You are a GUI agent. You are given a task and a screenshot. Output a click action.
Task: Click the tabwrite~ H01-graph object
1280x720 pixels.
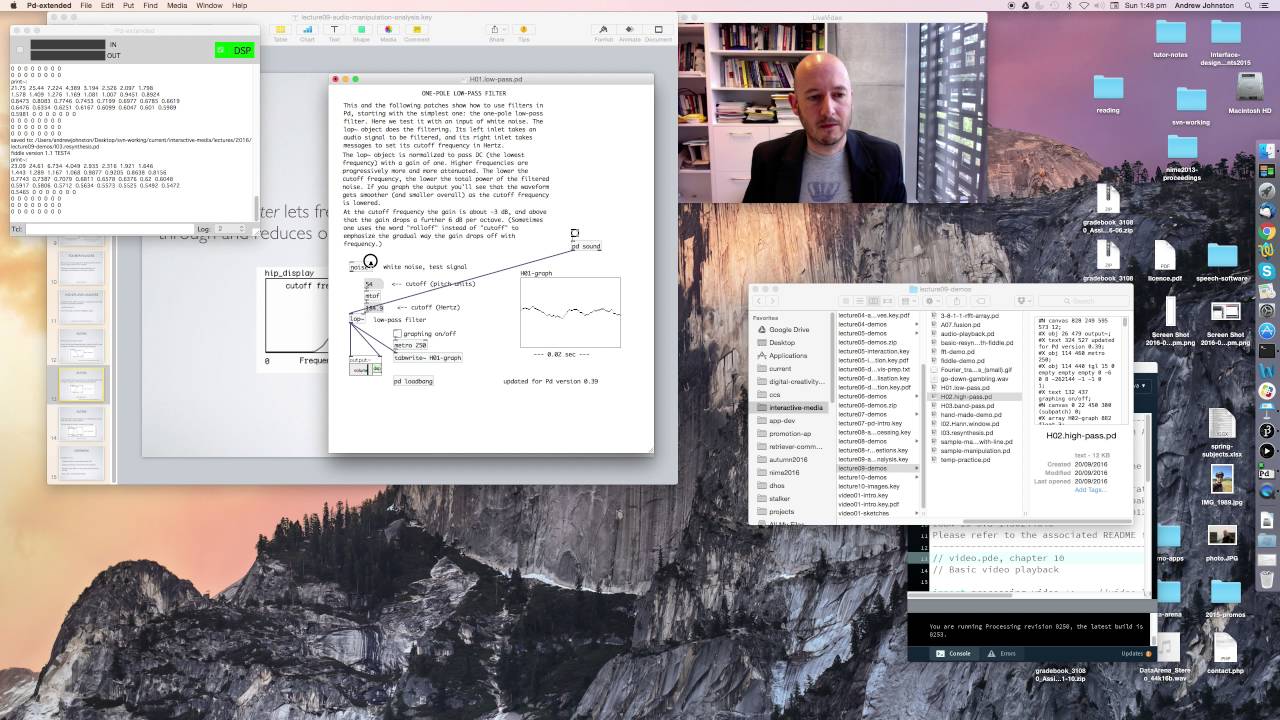pyautogui.click(x=428, y=357)
